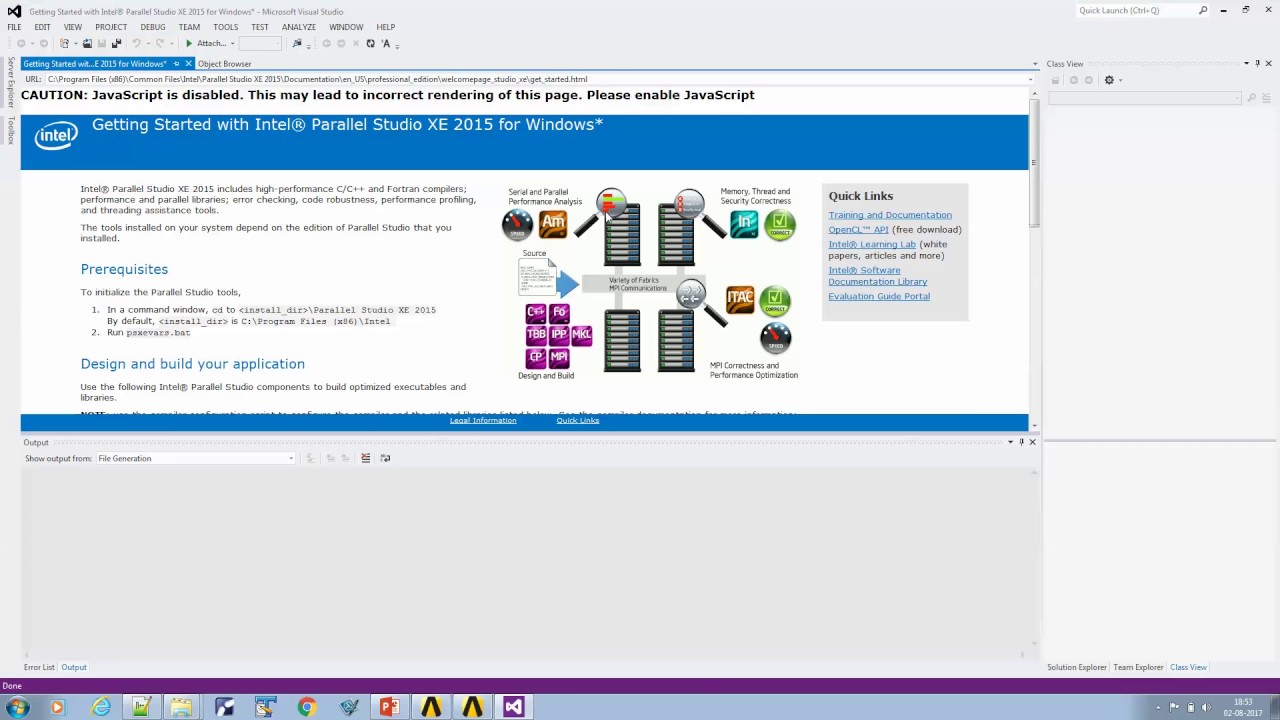Click the Intel logo in page header
Image resolution: width=1280 pixels, height=720 pixels.
pyautogui.click(x=56, y=135)
